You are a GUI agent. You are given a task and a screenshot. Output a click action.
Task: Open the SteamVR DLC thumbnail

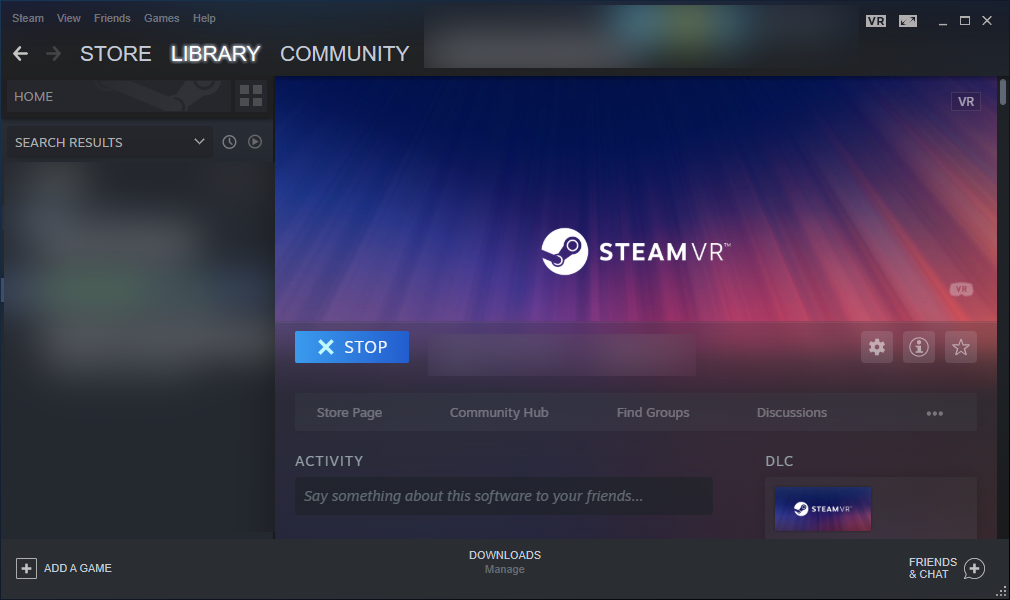point(822,508)
